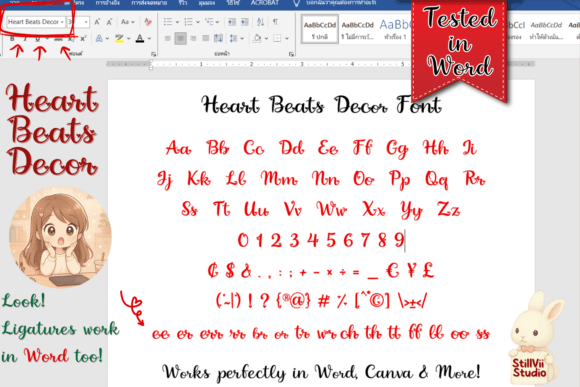The width and height of the screenshot is (580, 387).
Task: Click 'Works perfectly in Word, Canva & More!' line
Action: 321,372
